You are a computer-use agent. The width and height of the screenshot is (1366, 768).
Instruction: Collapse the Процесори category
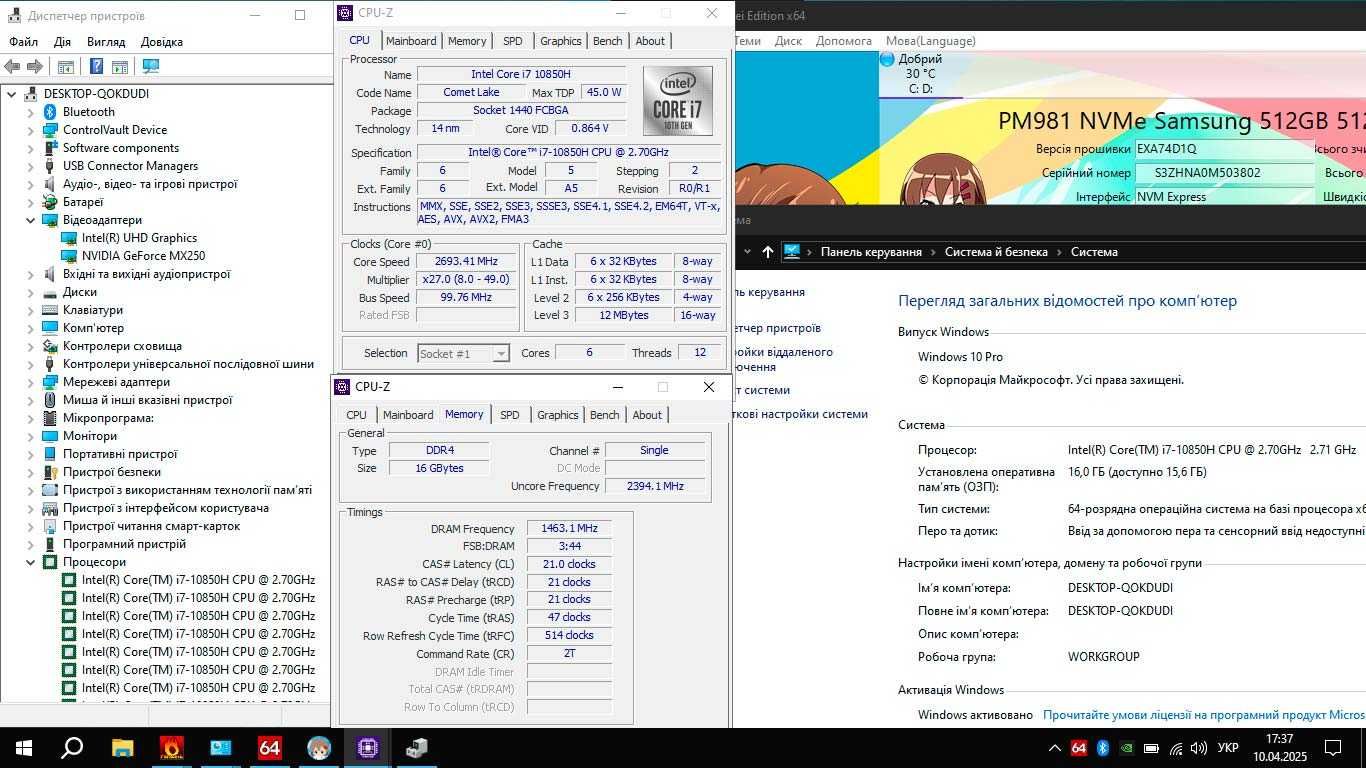click(x=31, y=562)
